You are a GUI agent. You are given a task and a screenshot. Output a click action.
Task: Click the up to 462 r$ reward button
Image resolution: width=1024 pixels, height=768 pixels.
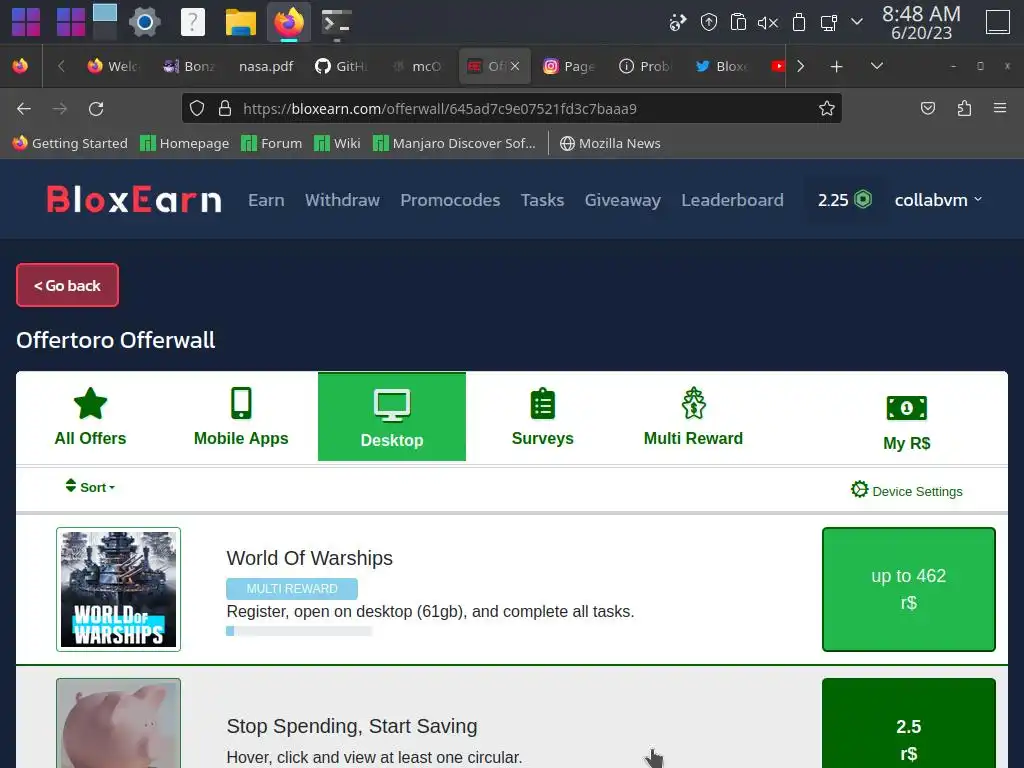(908, 589)
